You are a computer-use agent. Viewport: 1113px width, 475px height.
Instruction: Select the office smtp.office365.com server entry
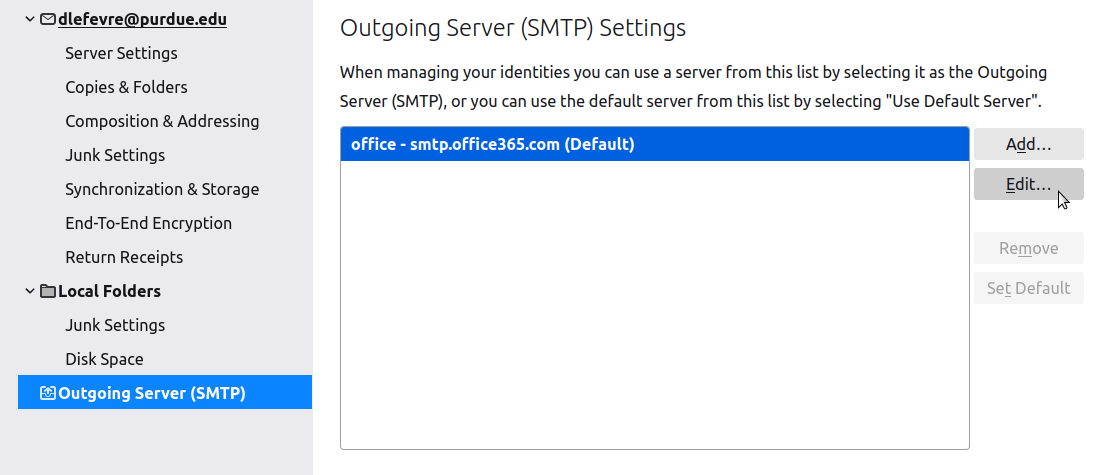pyautogui.click(x=493, y=144)
